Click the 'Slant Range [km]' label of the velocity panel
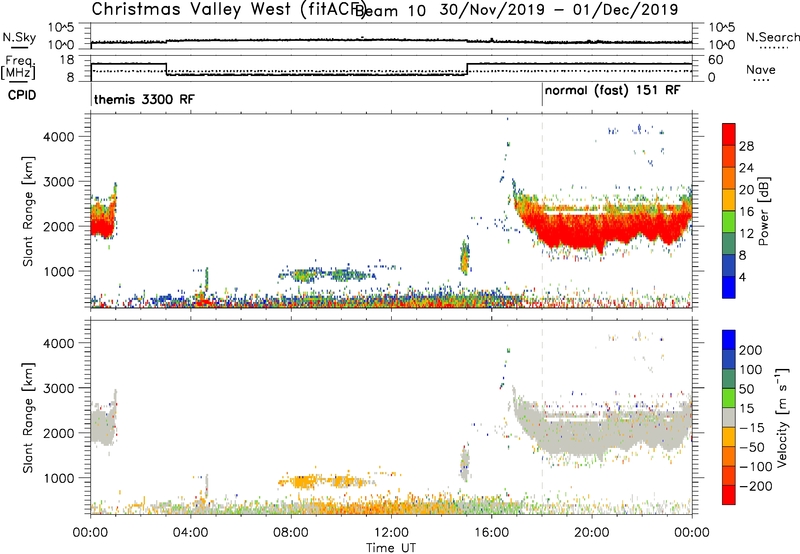Screen dimensions: 800x554 tap(28, 418)
